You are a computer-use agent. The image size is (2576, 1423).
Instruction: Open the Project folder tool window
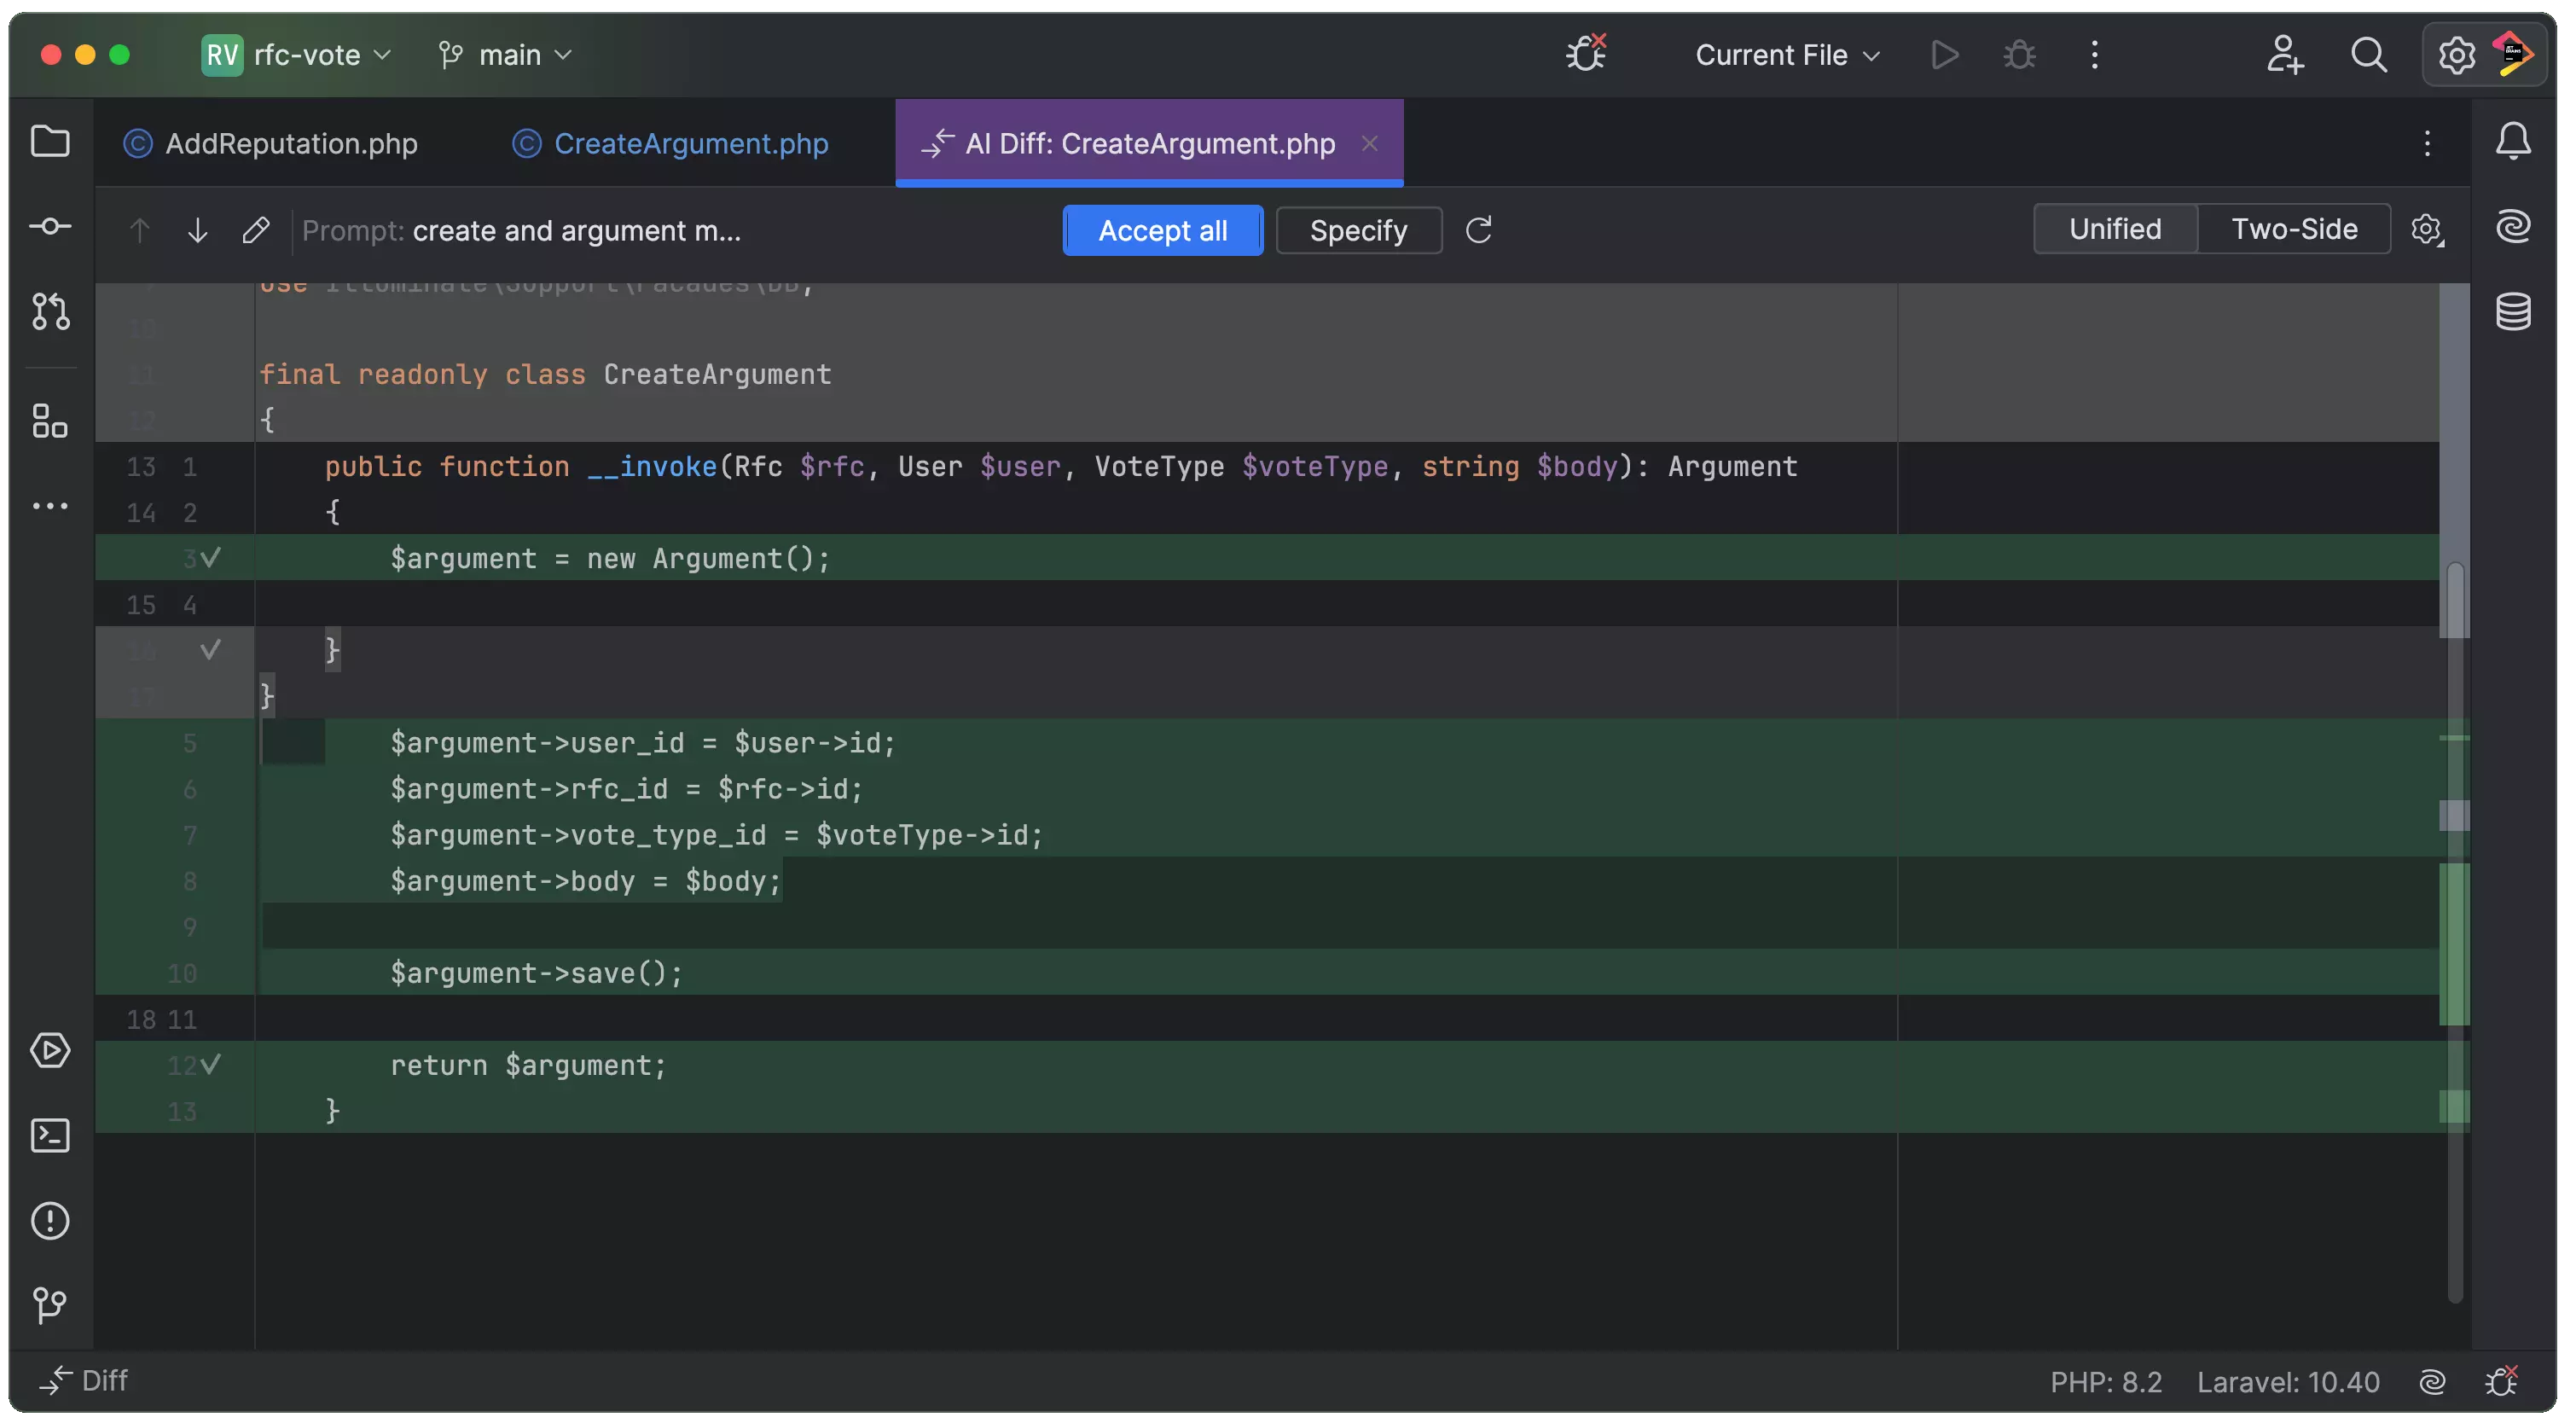coord(50,142)
